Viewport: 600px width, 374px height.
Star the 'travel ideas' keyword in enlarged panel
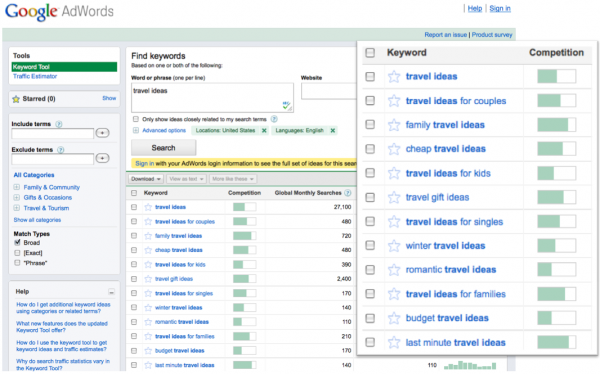coord(394,77)
